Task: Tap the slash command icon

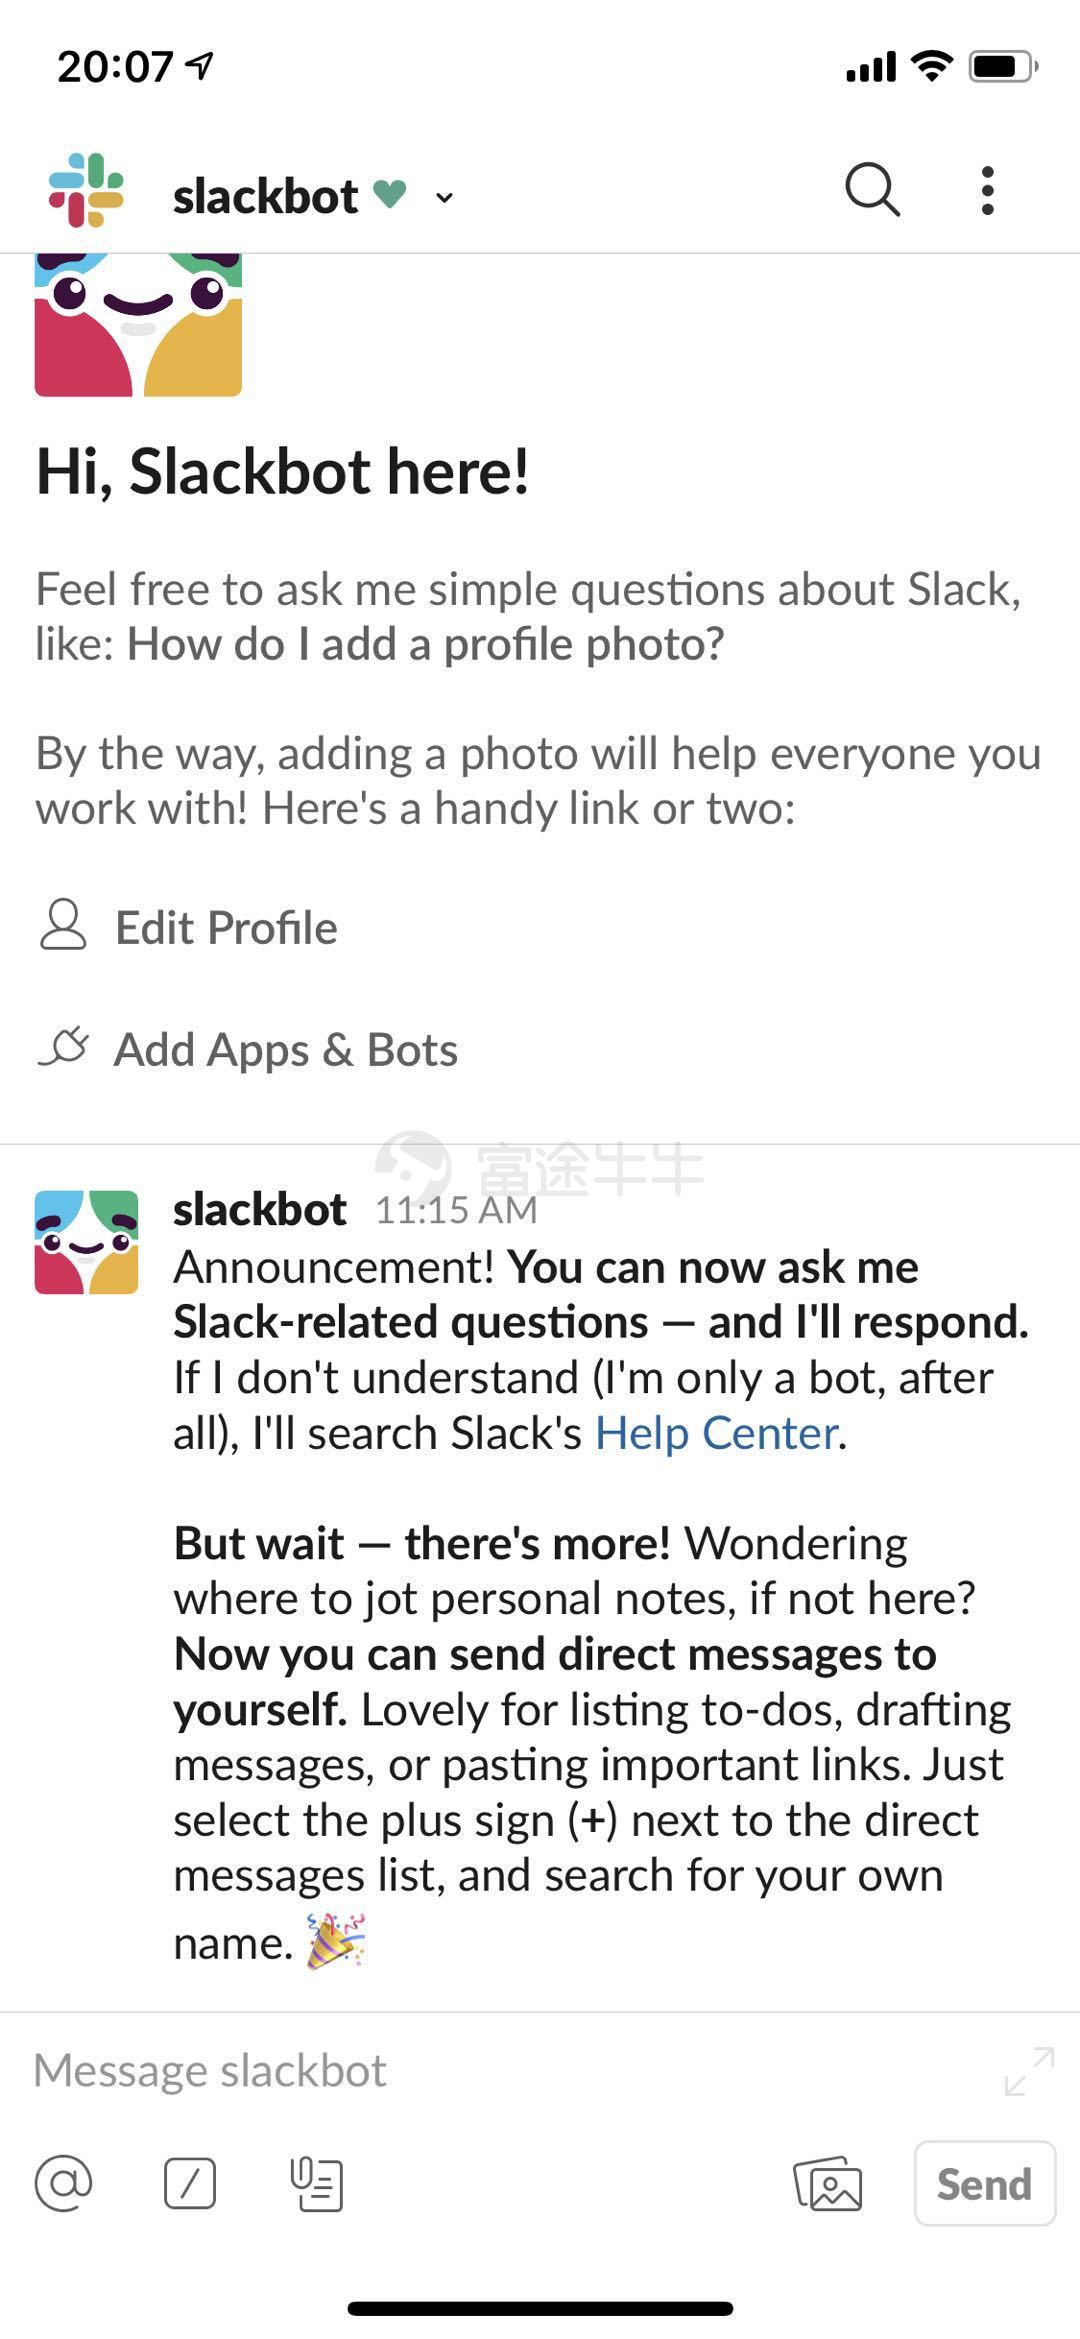Action: 190,2183
